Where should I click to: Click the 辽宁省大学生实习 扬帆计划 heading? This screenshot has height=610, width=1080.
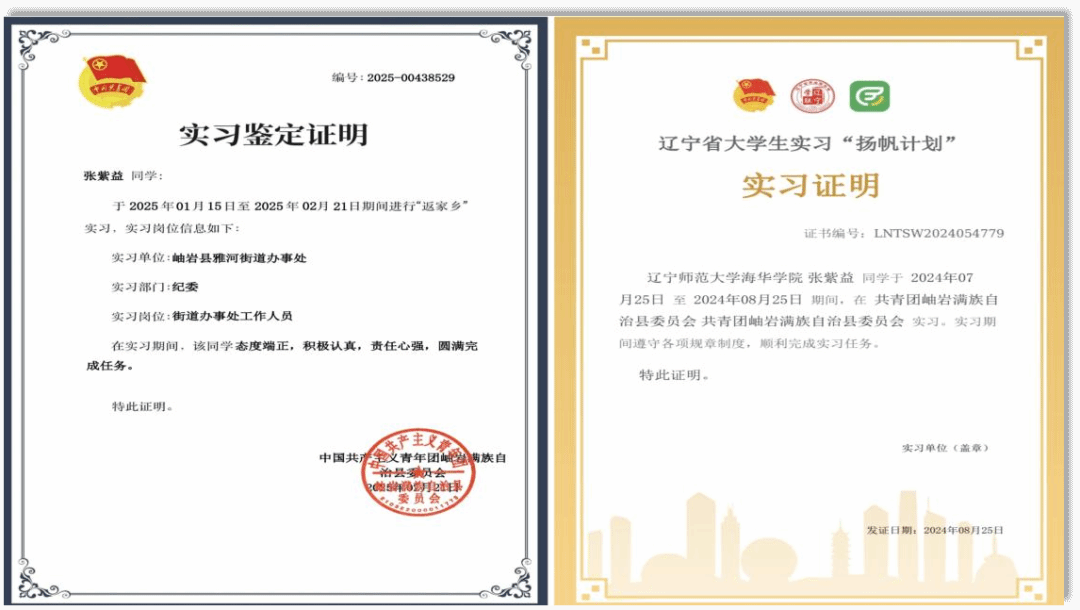click(x=809, y=143)
